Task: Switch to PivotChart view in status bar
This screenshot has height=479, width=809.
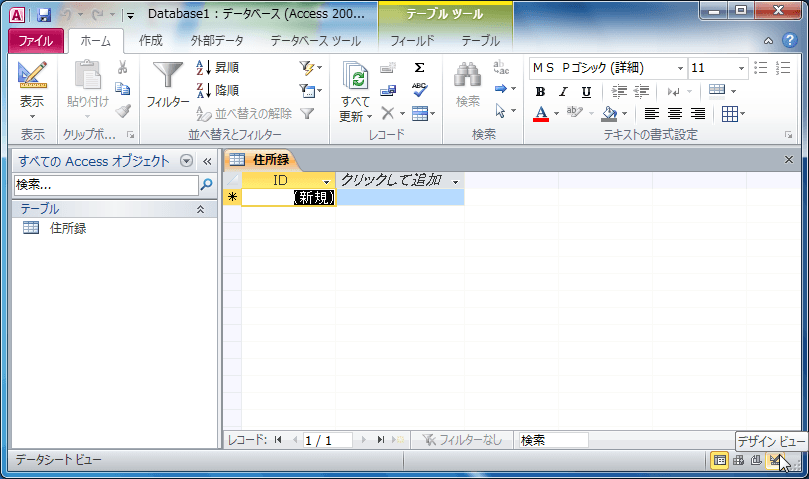Action: tap(756, 460)
